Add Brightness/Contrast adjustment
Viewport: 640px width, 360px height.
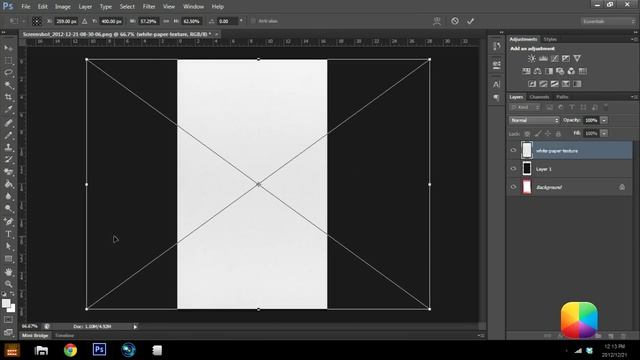tap(531, 58)
